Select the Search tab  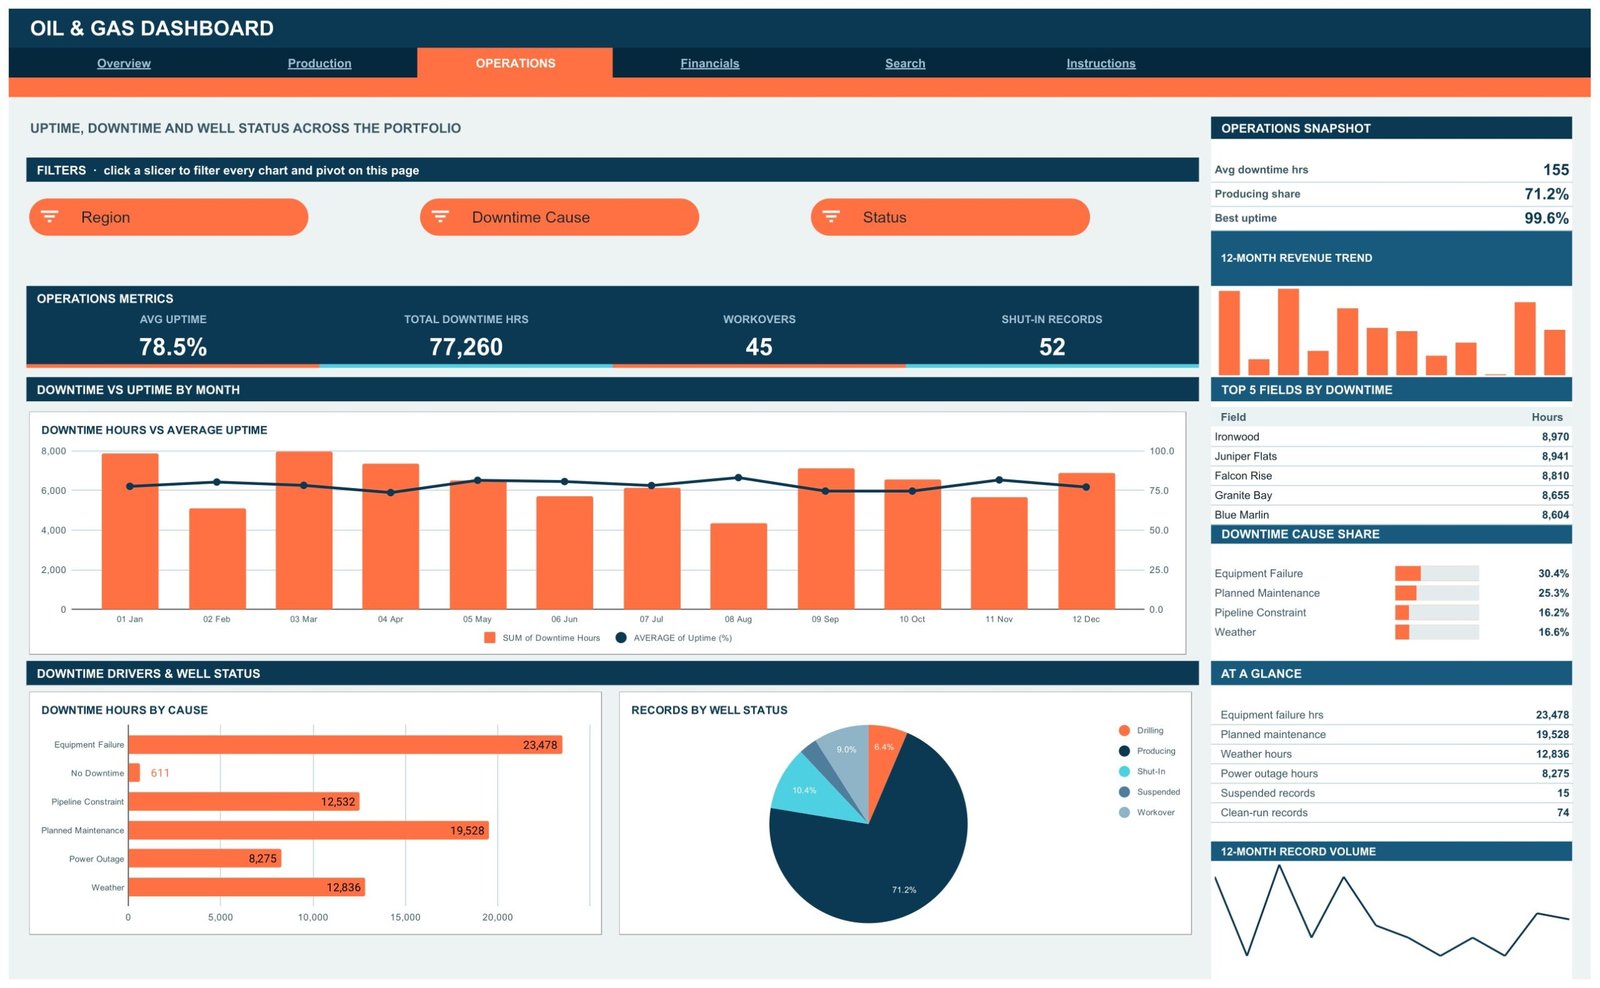tap(905, 63)
